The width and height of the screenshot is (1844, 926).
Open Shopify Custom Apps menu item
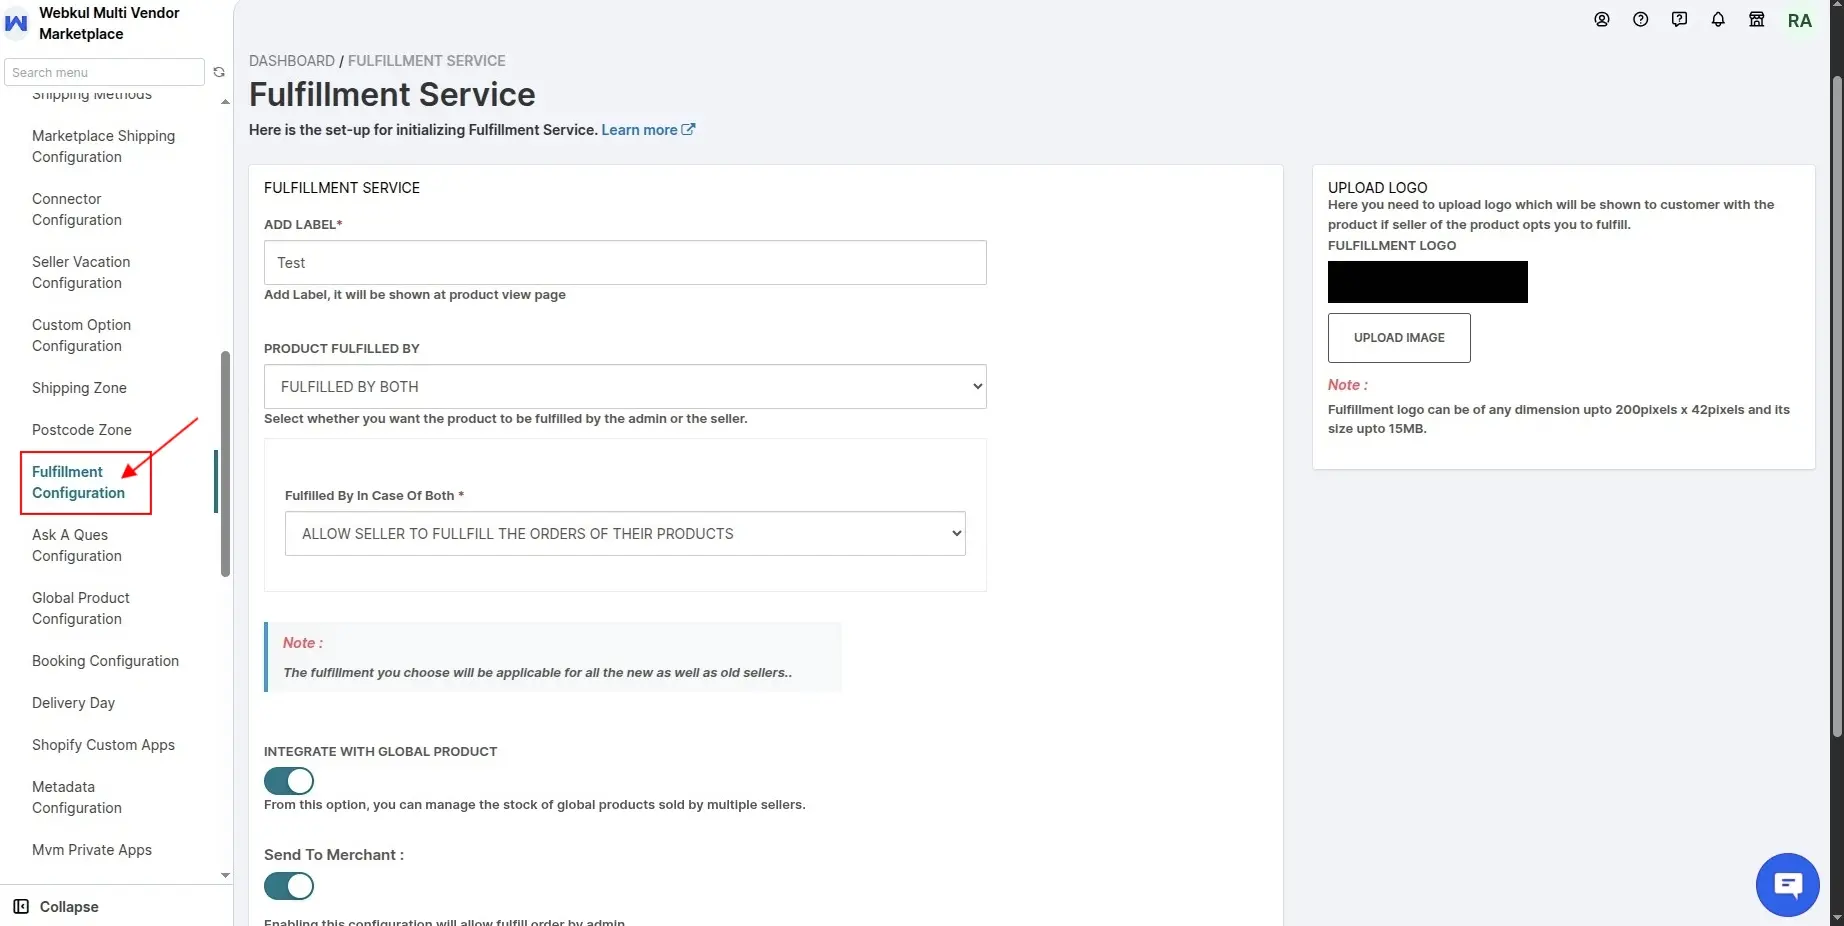103,745
